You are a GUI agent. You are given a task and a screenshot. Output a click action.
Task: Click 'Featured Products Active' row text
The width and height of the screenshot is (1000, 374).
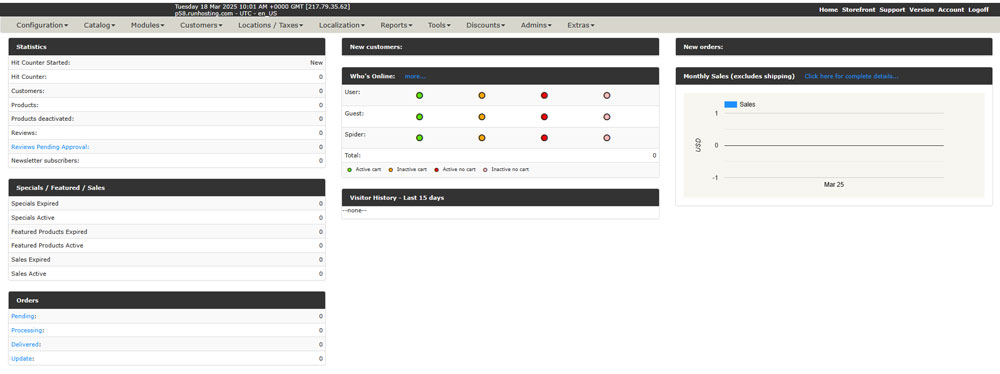click(47, 246)
